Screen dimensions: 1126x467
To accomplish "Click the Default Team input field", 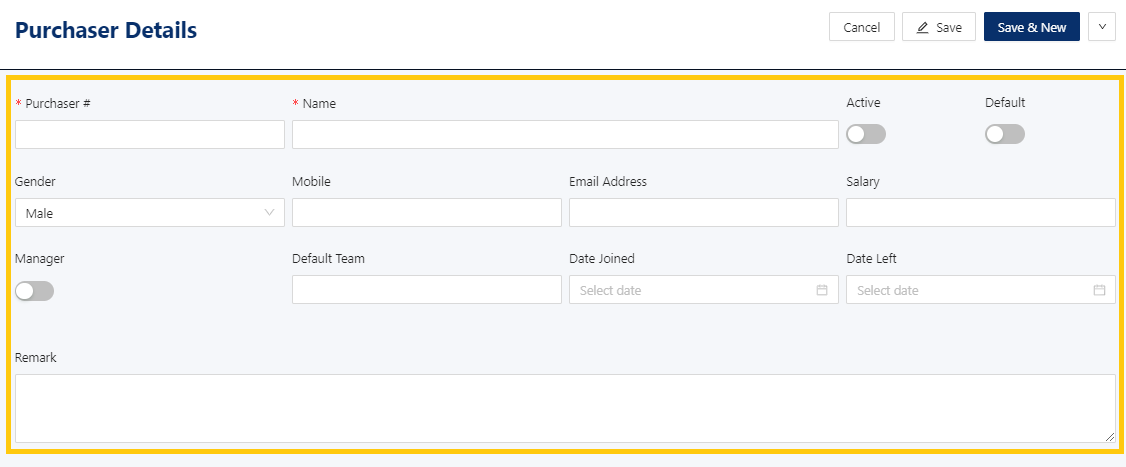I will coord(427,290).
